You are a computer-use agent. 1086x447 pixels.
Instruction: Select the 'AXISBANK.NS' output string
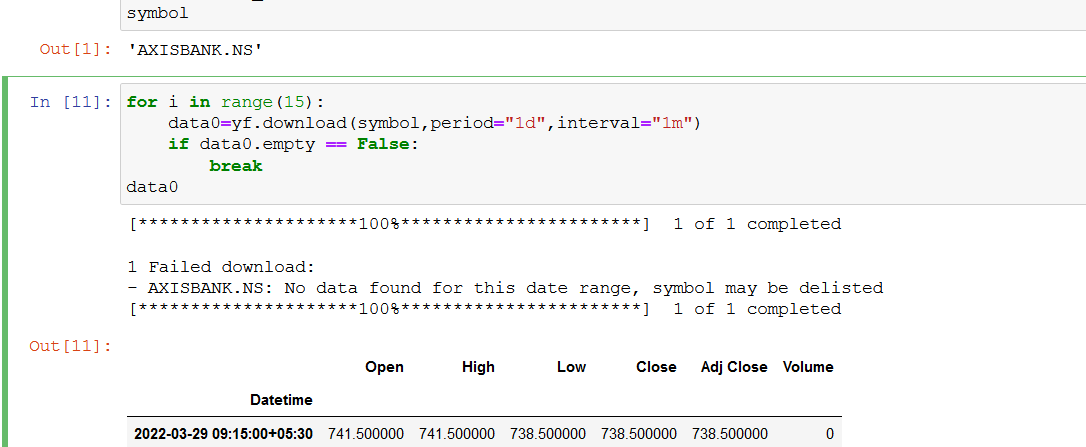(x=194, y=50)
